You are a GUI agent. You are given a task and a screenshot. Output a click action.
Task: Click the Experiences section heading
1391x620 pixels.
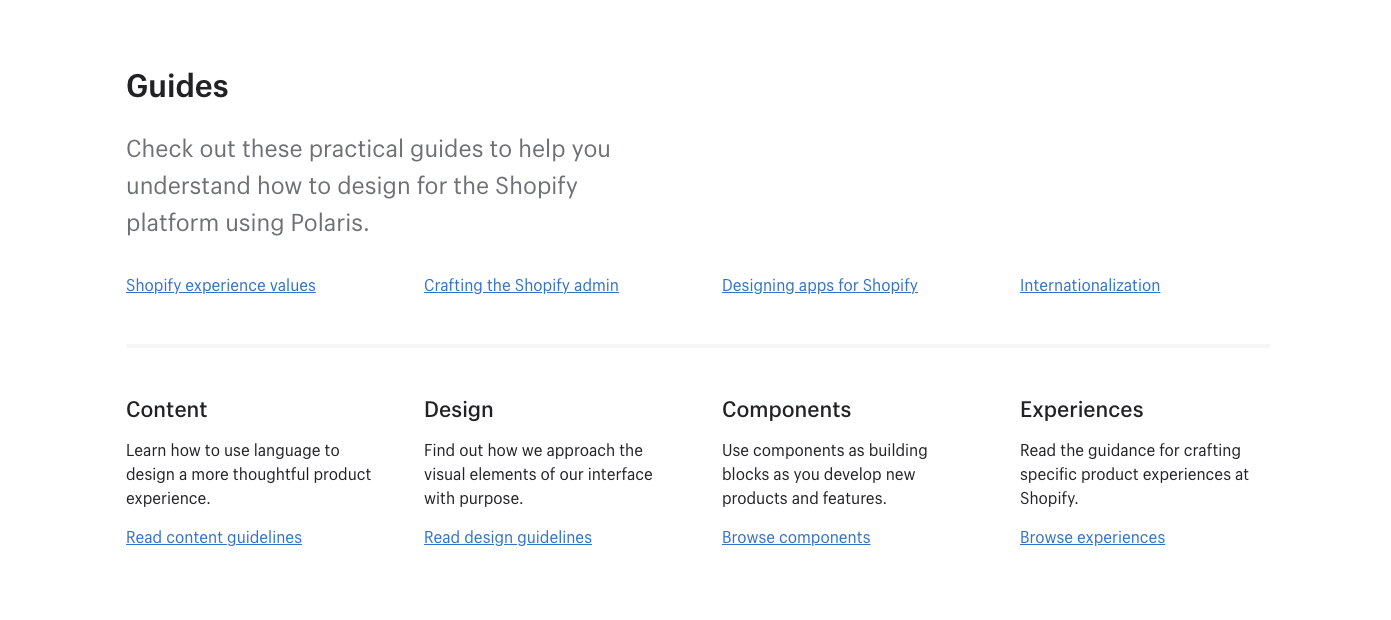(x=1081, y=409)
